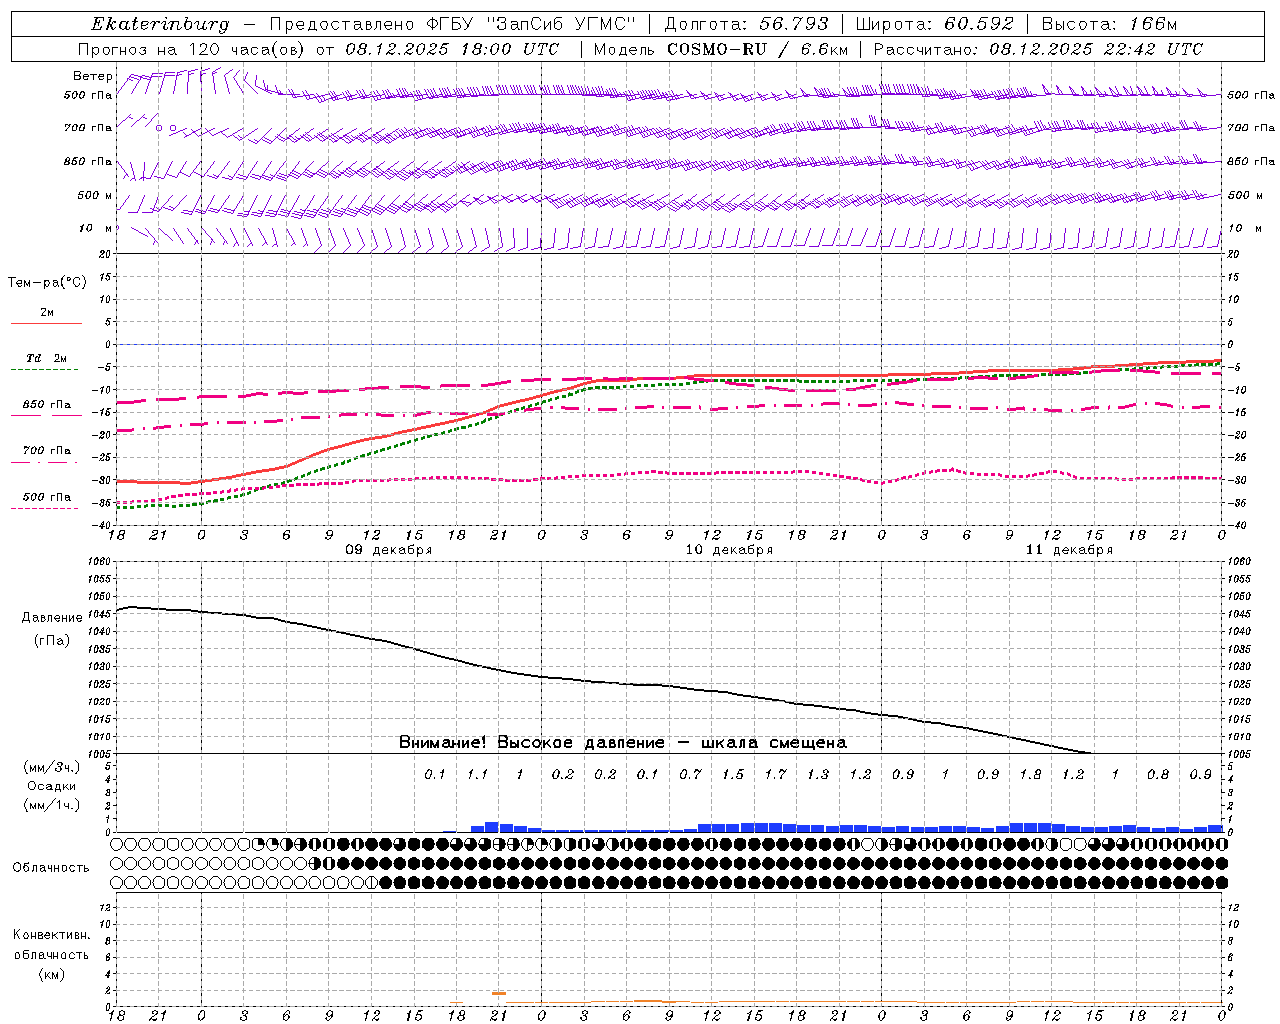Select the 10 декабря date label

pyautogui.click(x=729, y=550)
